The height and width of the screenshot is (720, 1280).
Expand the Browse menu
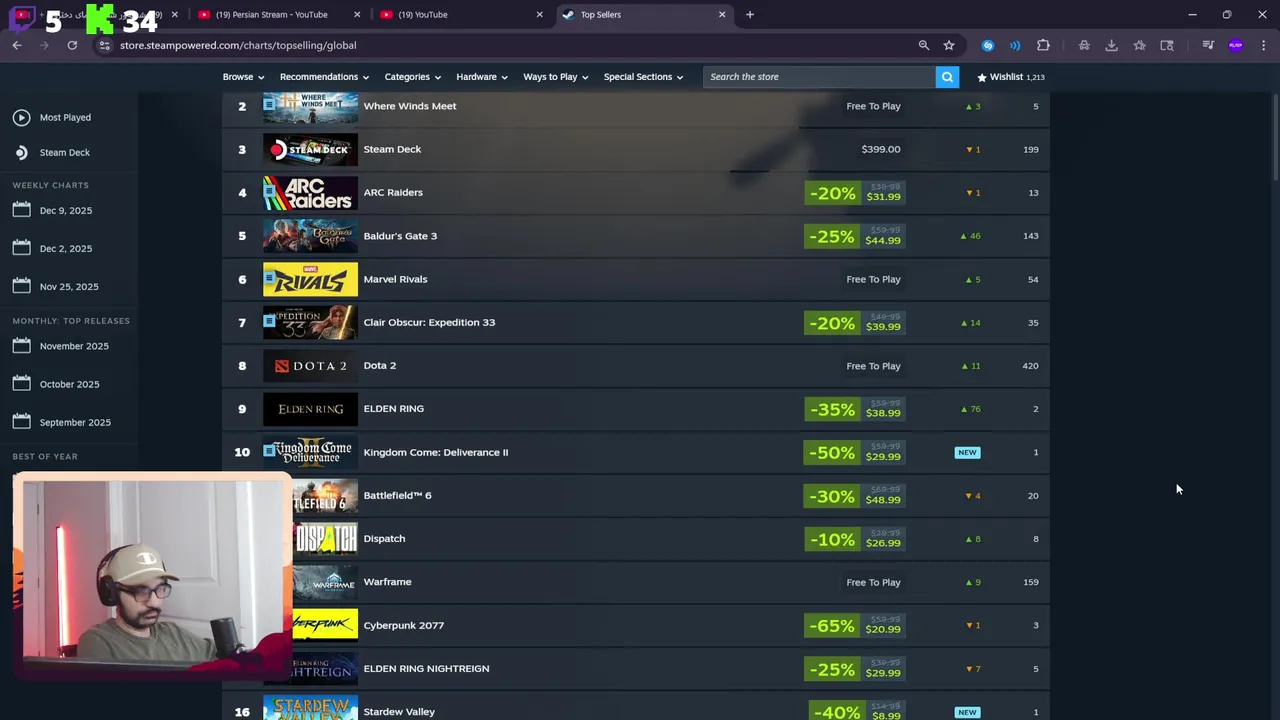coord(243,77)
